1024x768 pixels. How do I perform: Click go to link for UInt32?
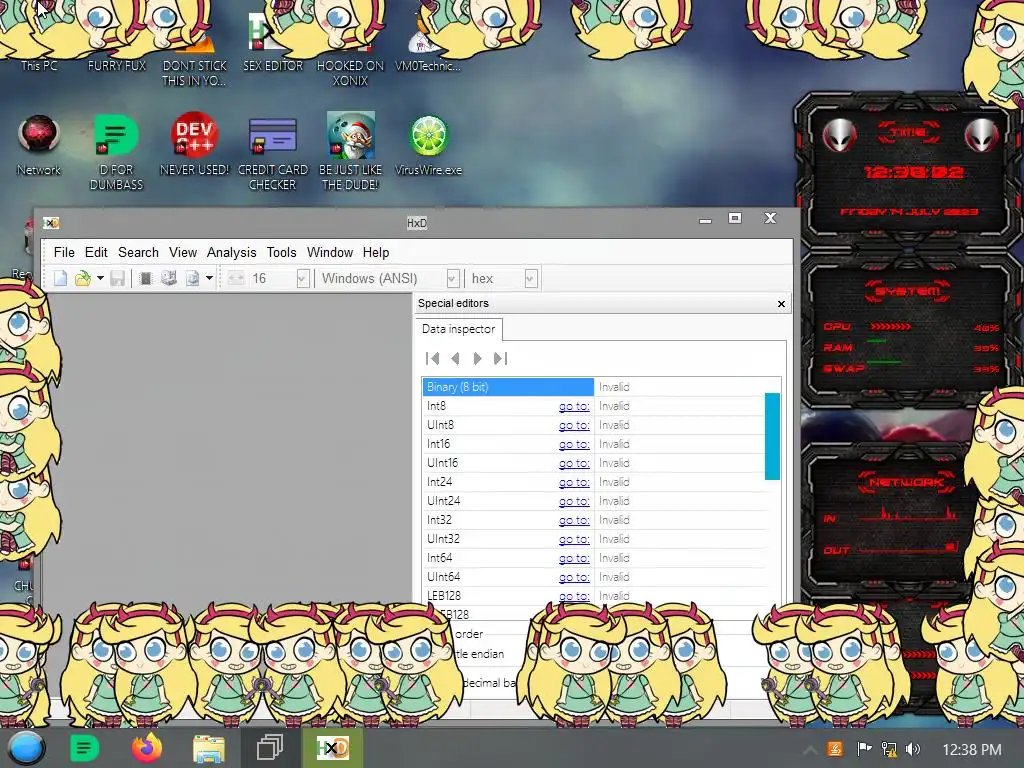574,539
